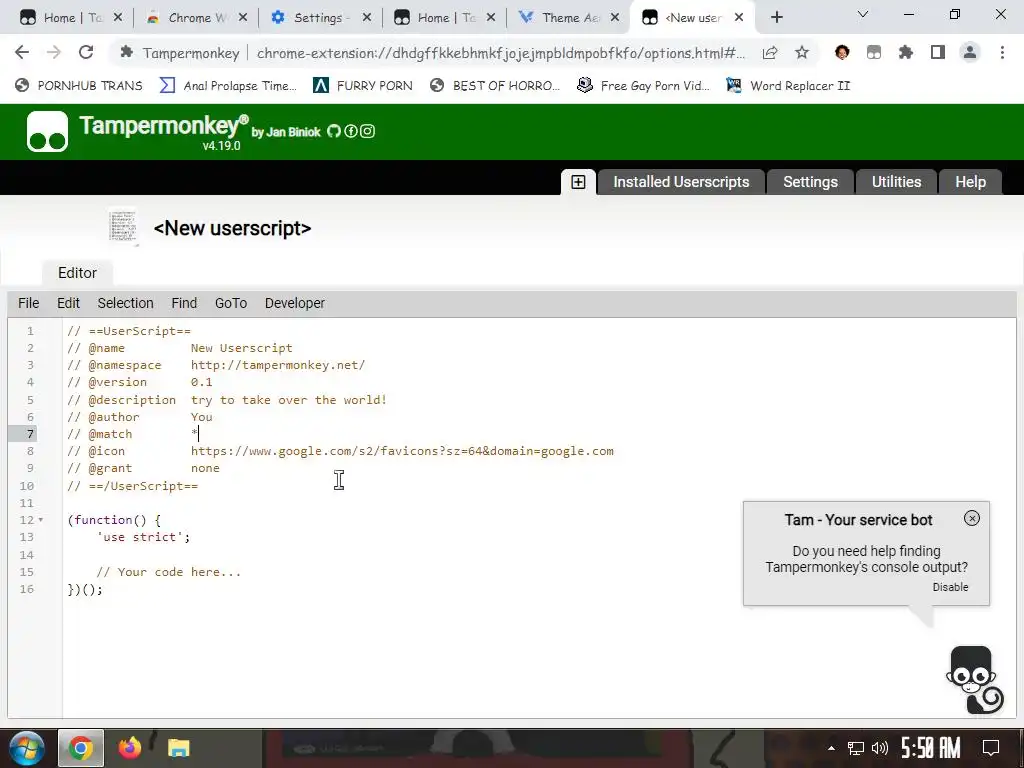This screenshot has width=1024, height=768.
Task: Click the @icon favicon URL text
Action: (402, 451)
